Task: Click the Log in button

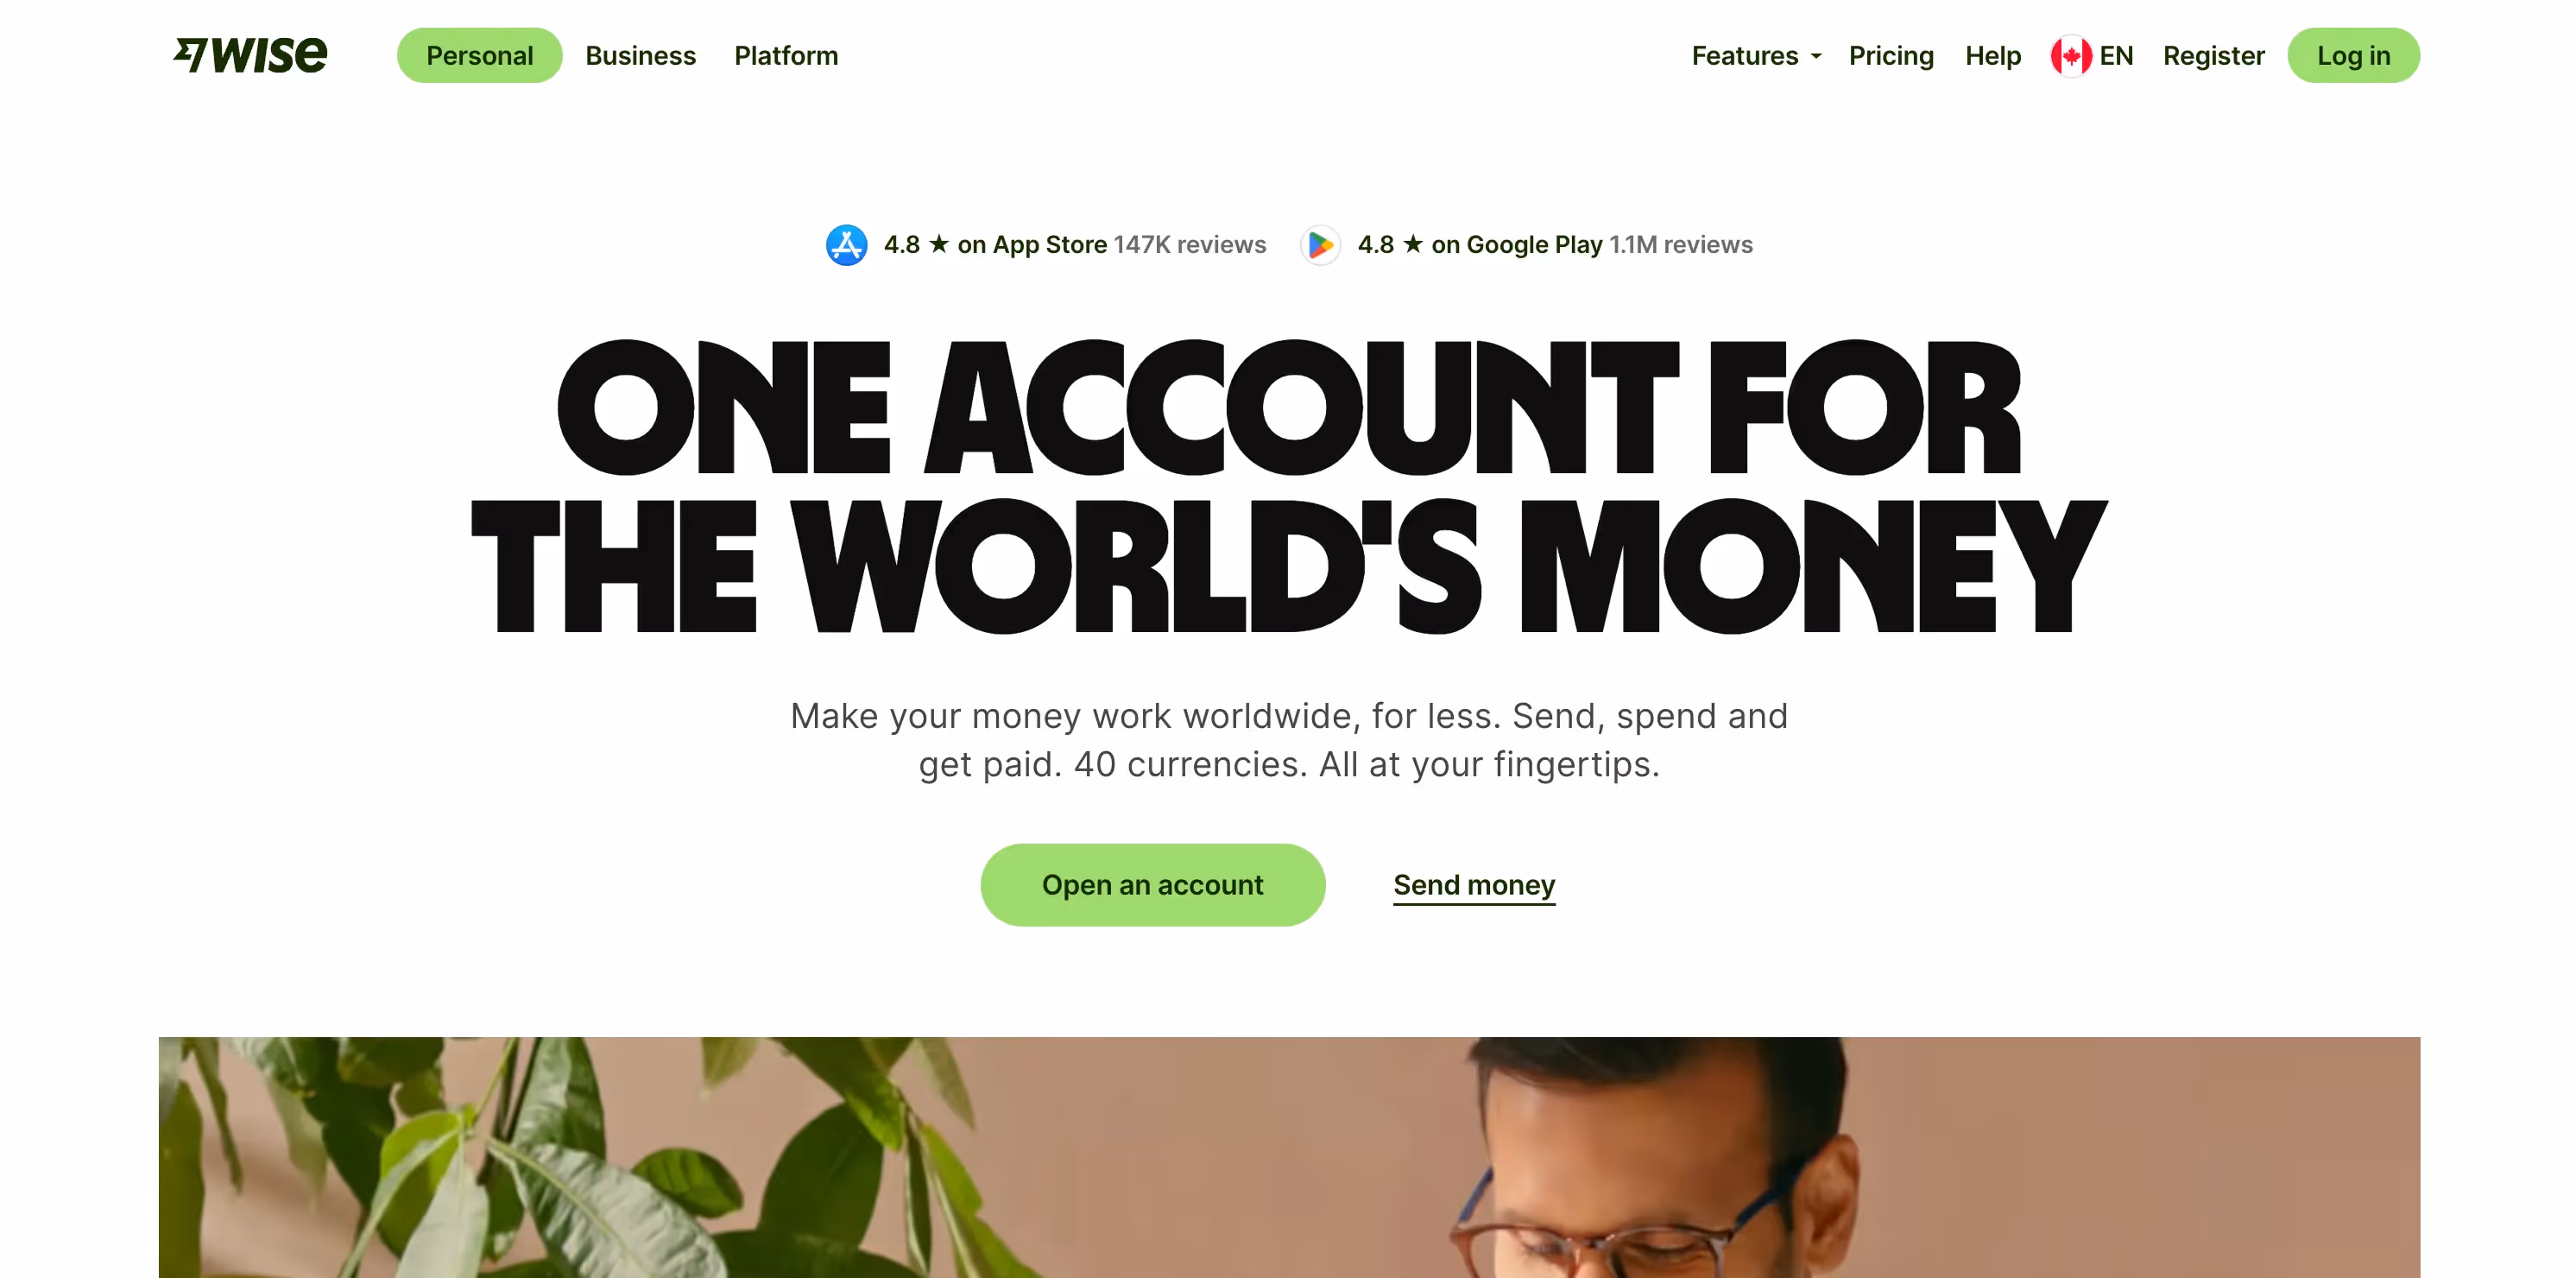Action: point(2353,55)
